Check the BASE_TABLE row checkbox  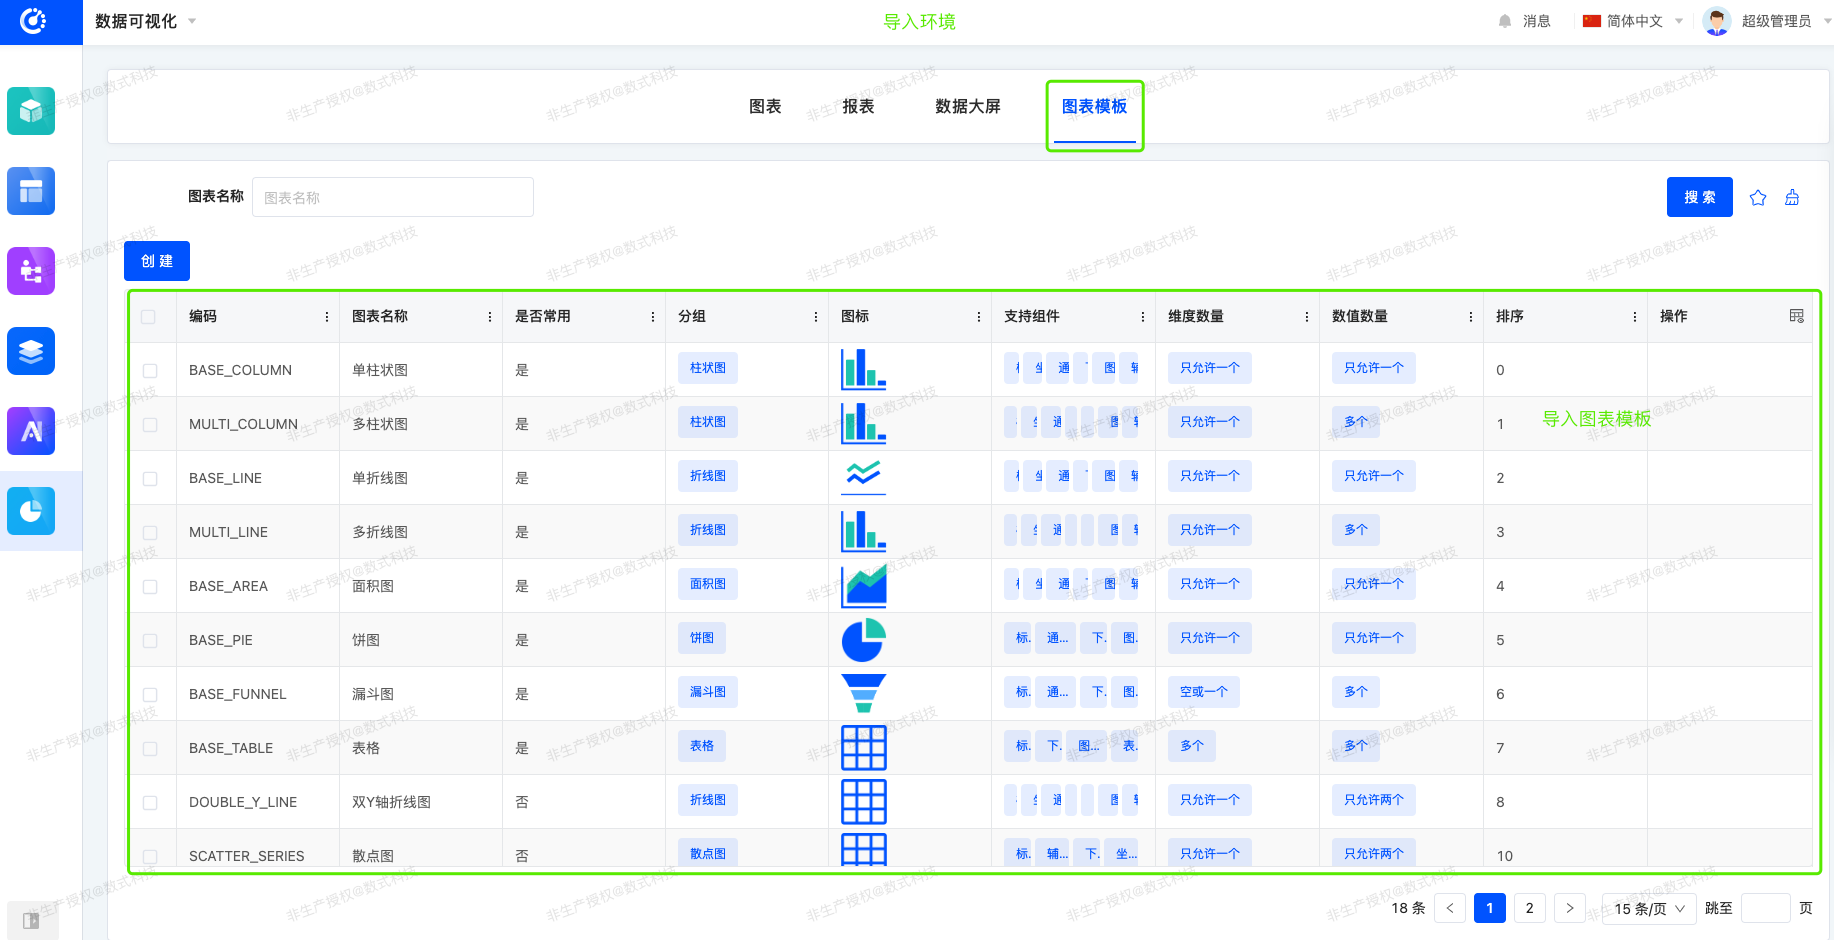click(x=150, y=748)
